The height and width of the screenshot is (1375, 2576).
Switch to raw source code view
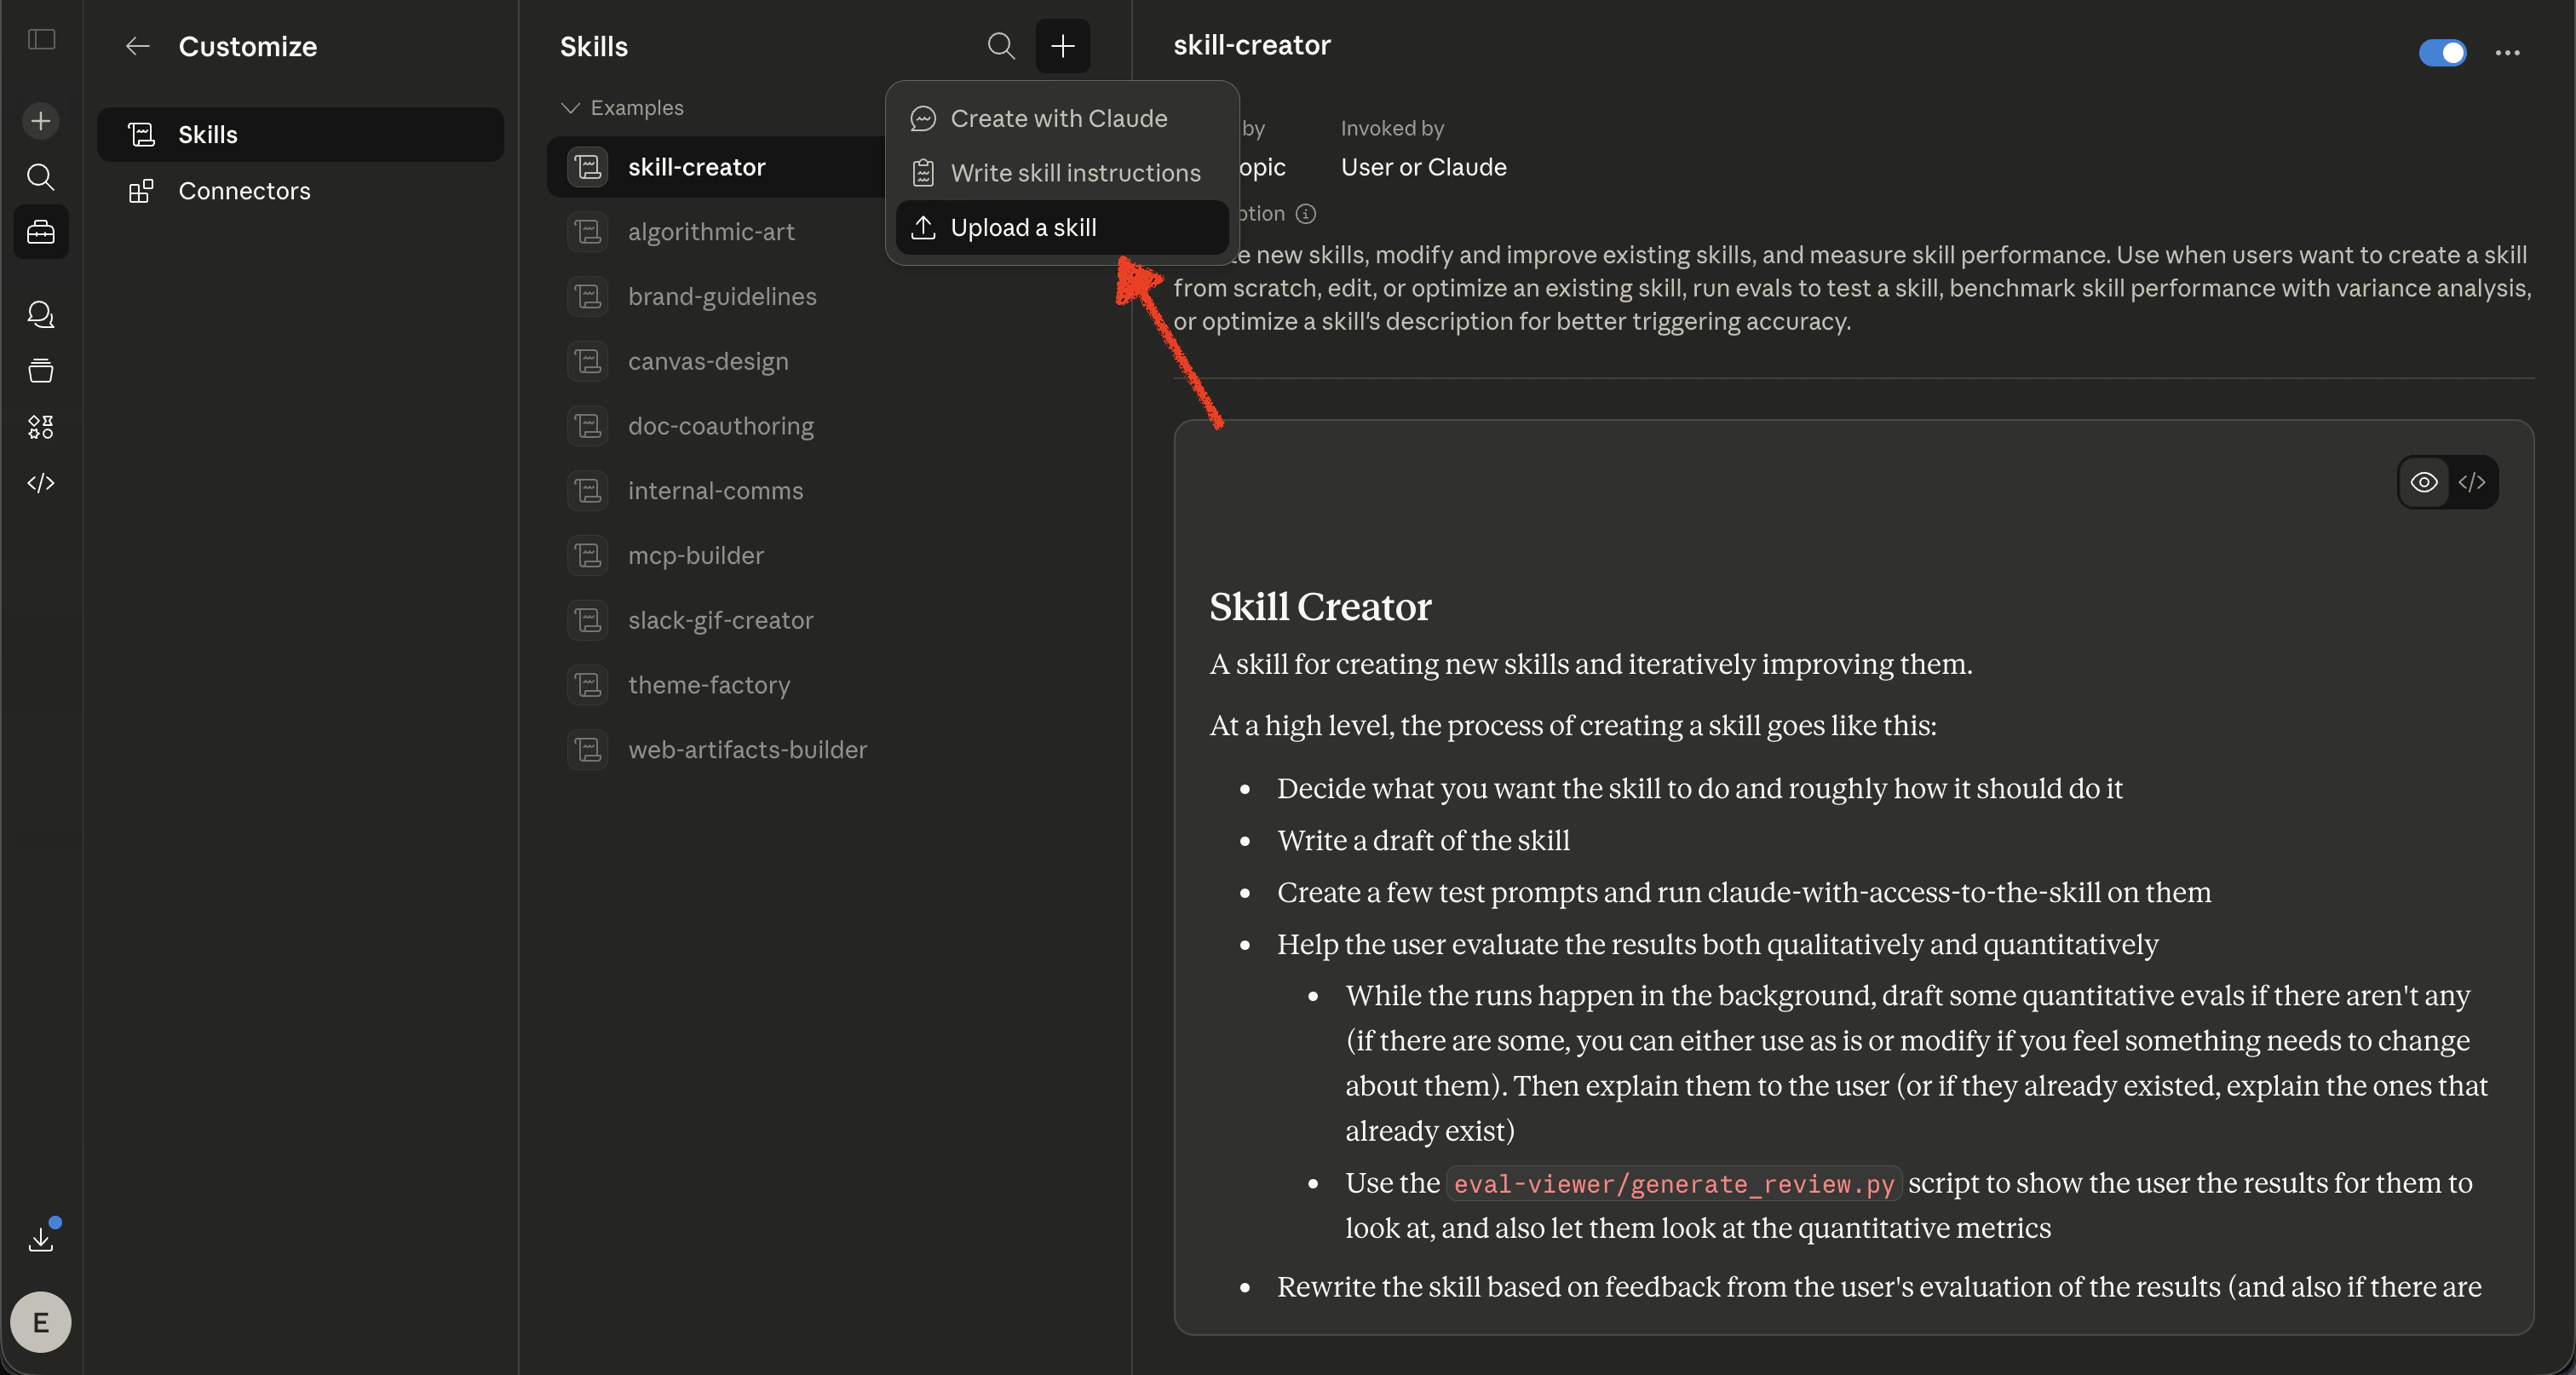[x=2472, y=482]
